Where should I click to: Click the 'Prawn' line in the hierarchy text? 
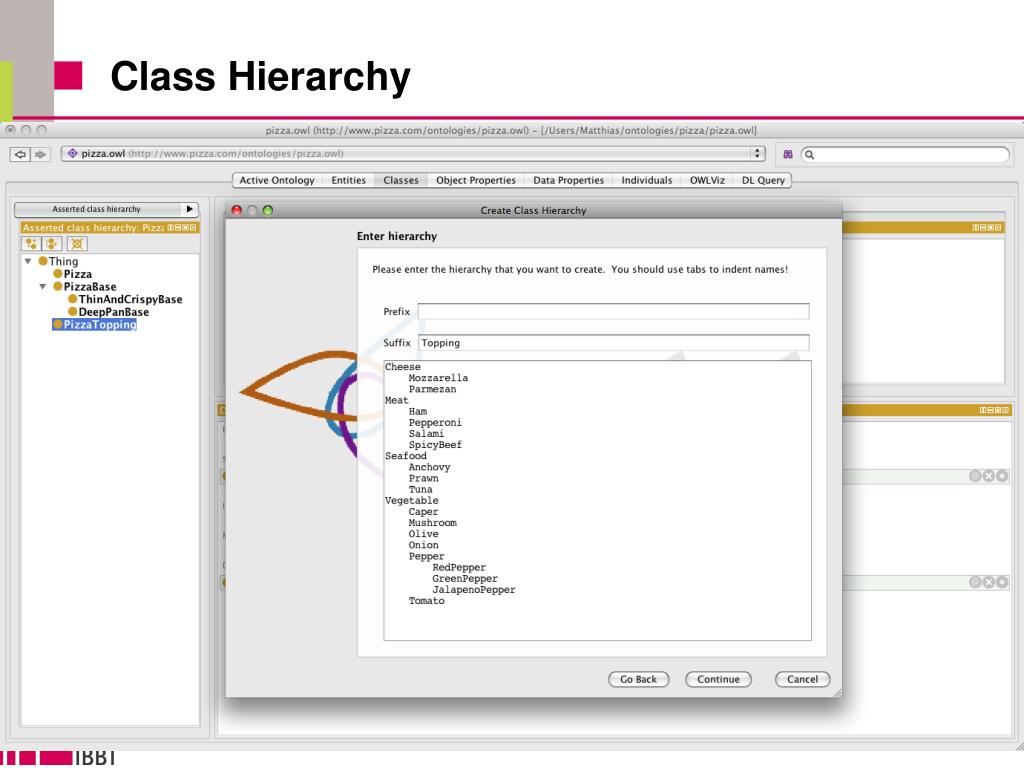(423, 478)
